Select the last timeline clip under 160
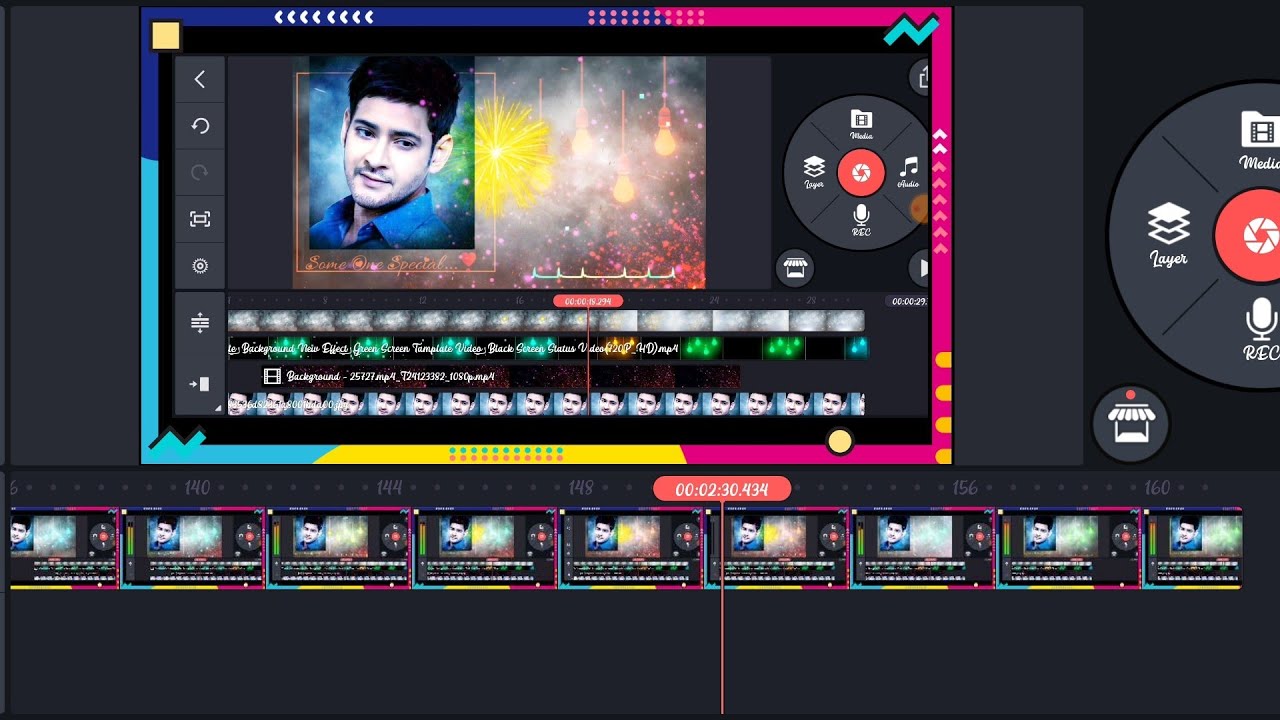 click(x=1192, y=548)
